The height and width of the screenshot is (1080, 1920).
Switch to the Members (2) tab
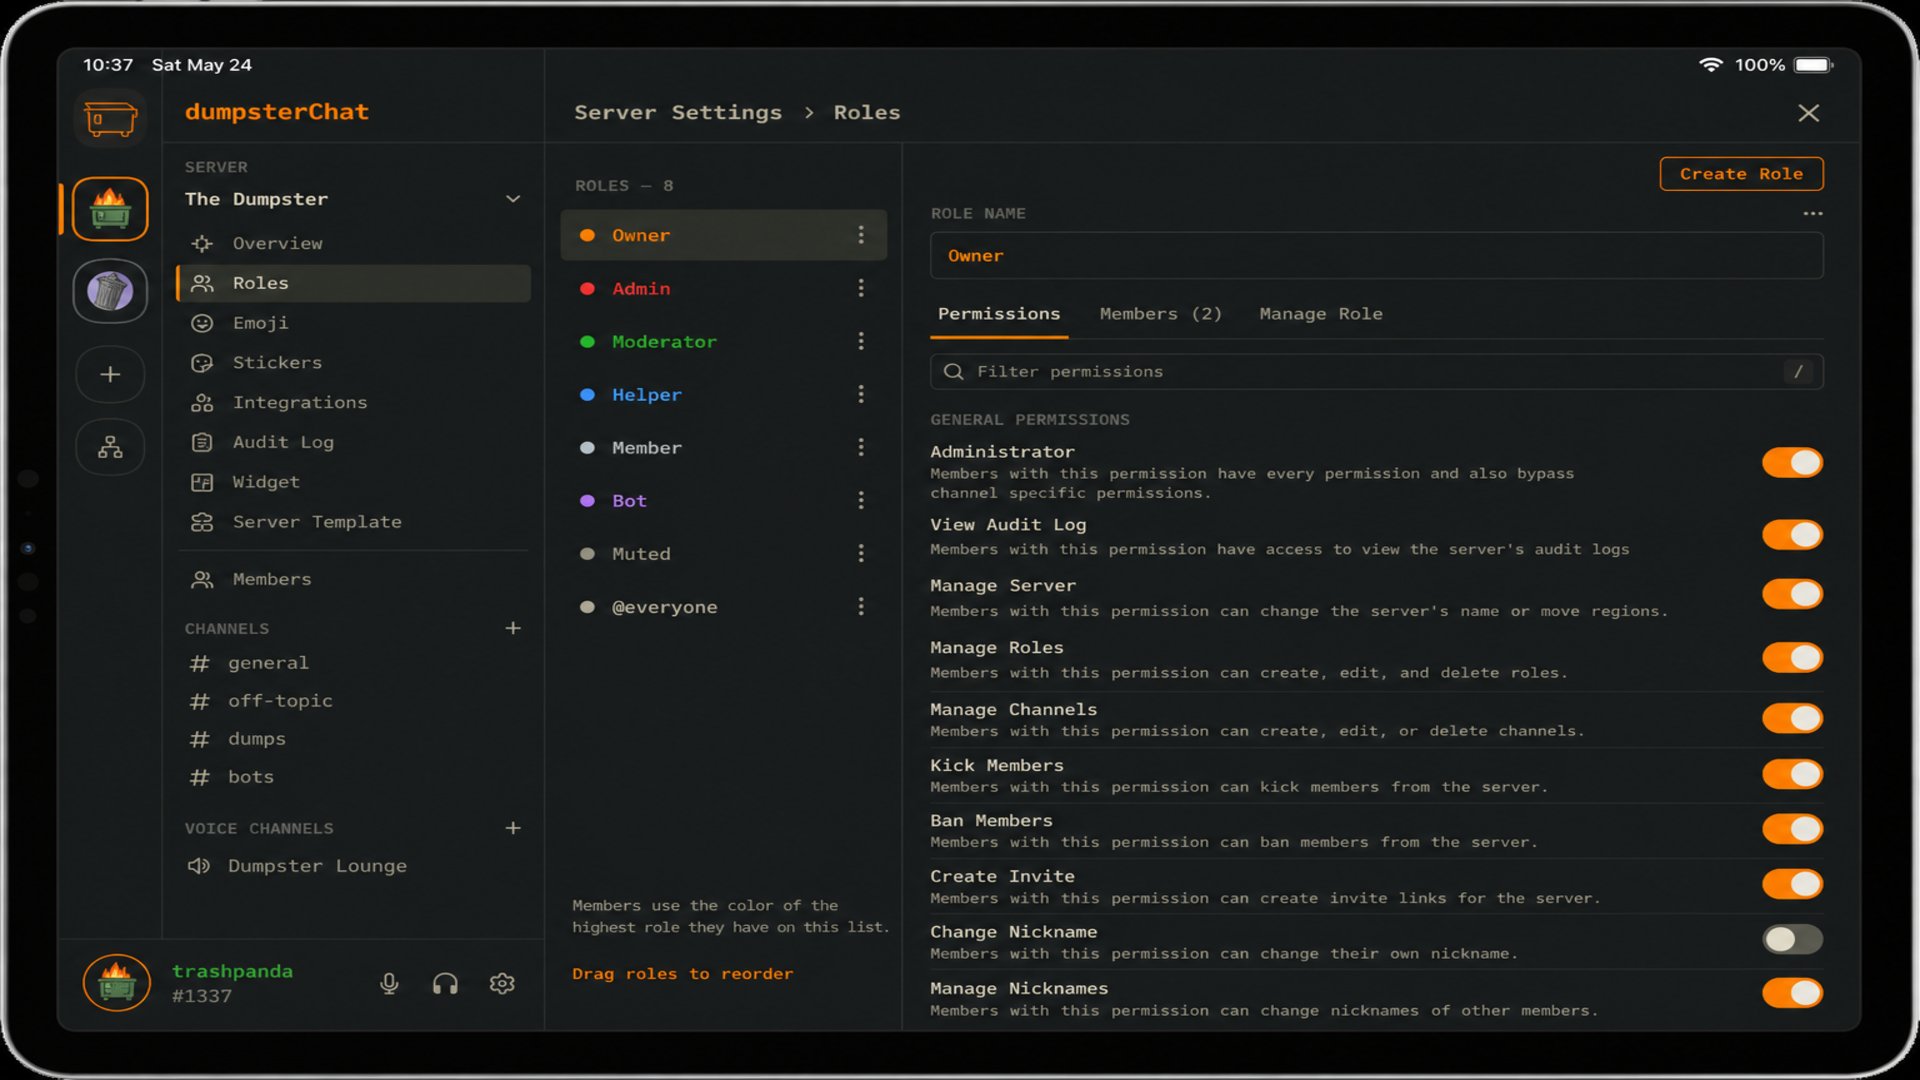[1160, 314]
